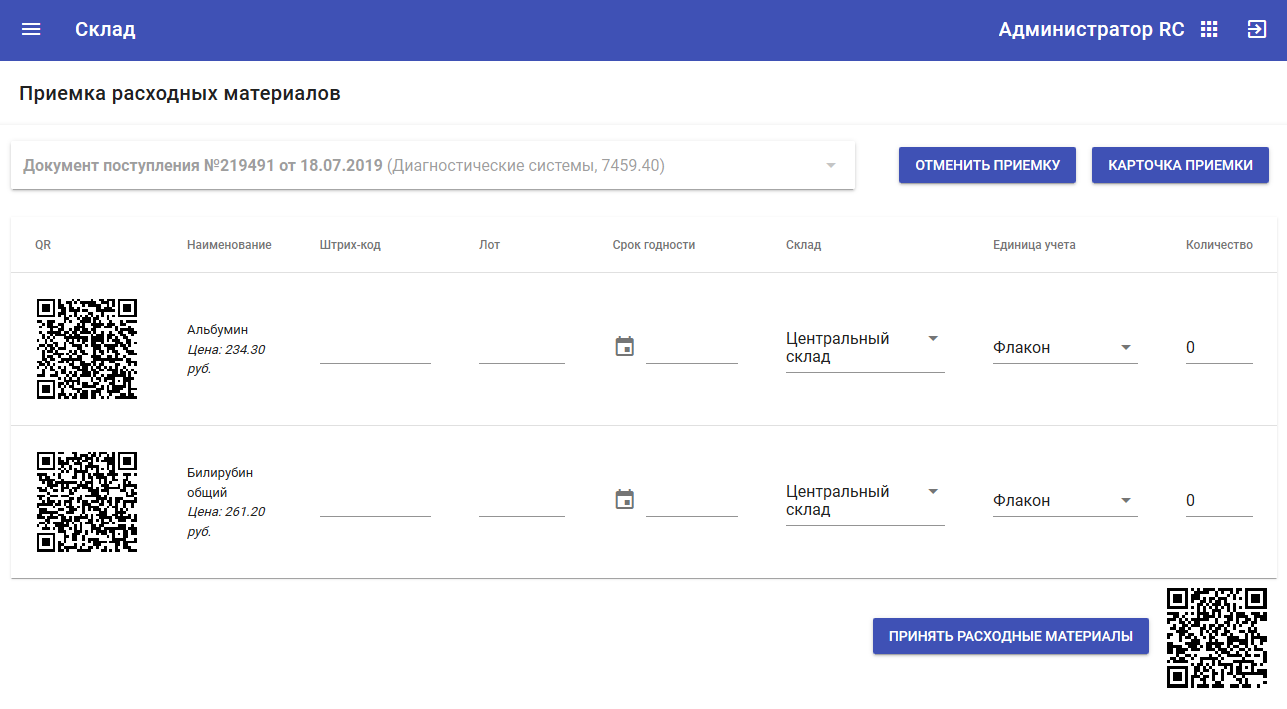This screenshot has height=709, width=1287.
Task: Click the Штрих-код field for Альбумин
Action: 375,349
